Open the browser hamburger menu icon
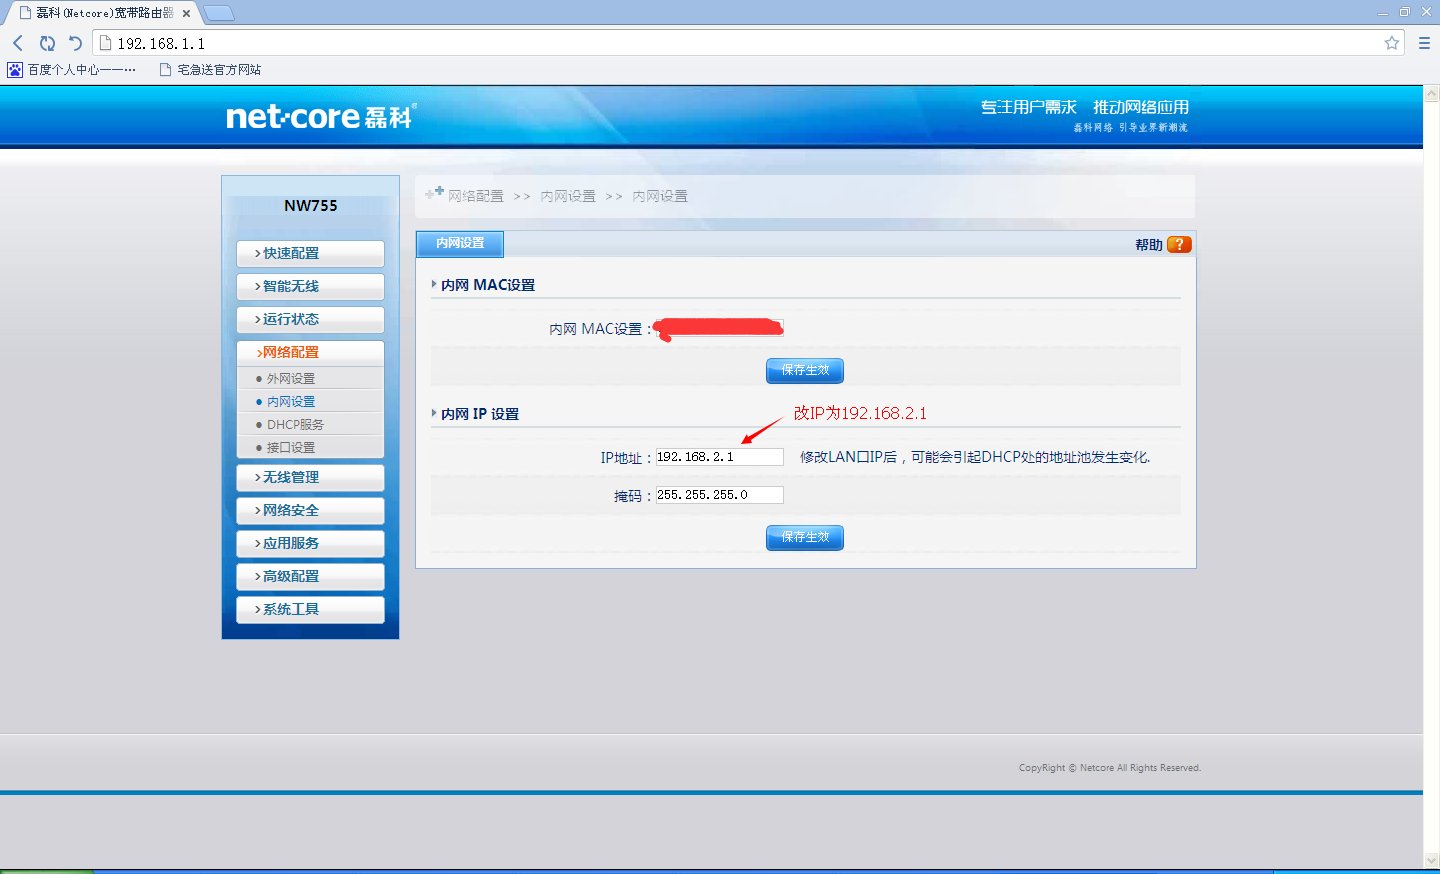This screenshot has width=1440, height=874. click(1424, 43)
